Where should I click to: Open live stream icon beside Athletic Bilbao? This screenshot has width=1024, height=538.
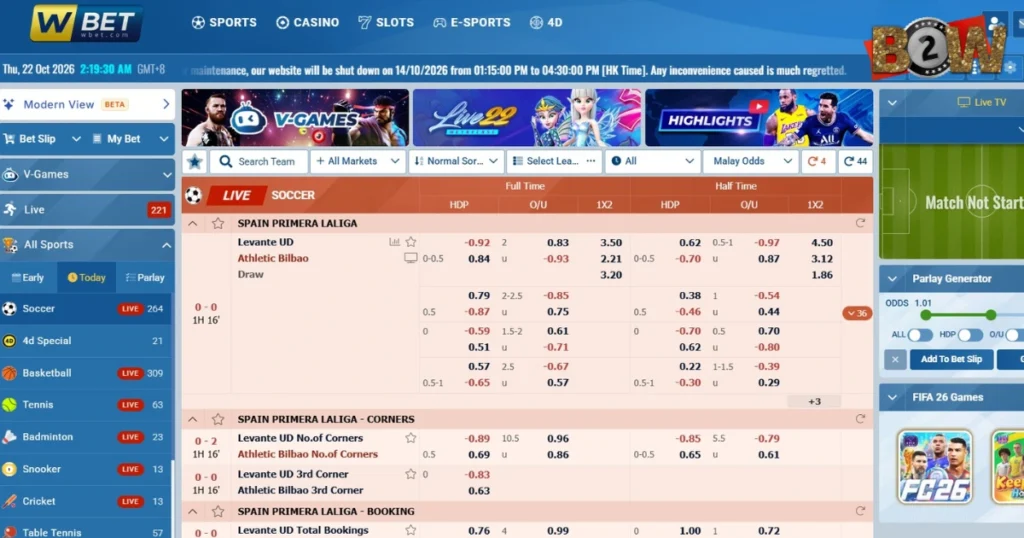pos(411,259)
